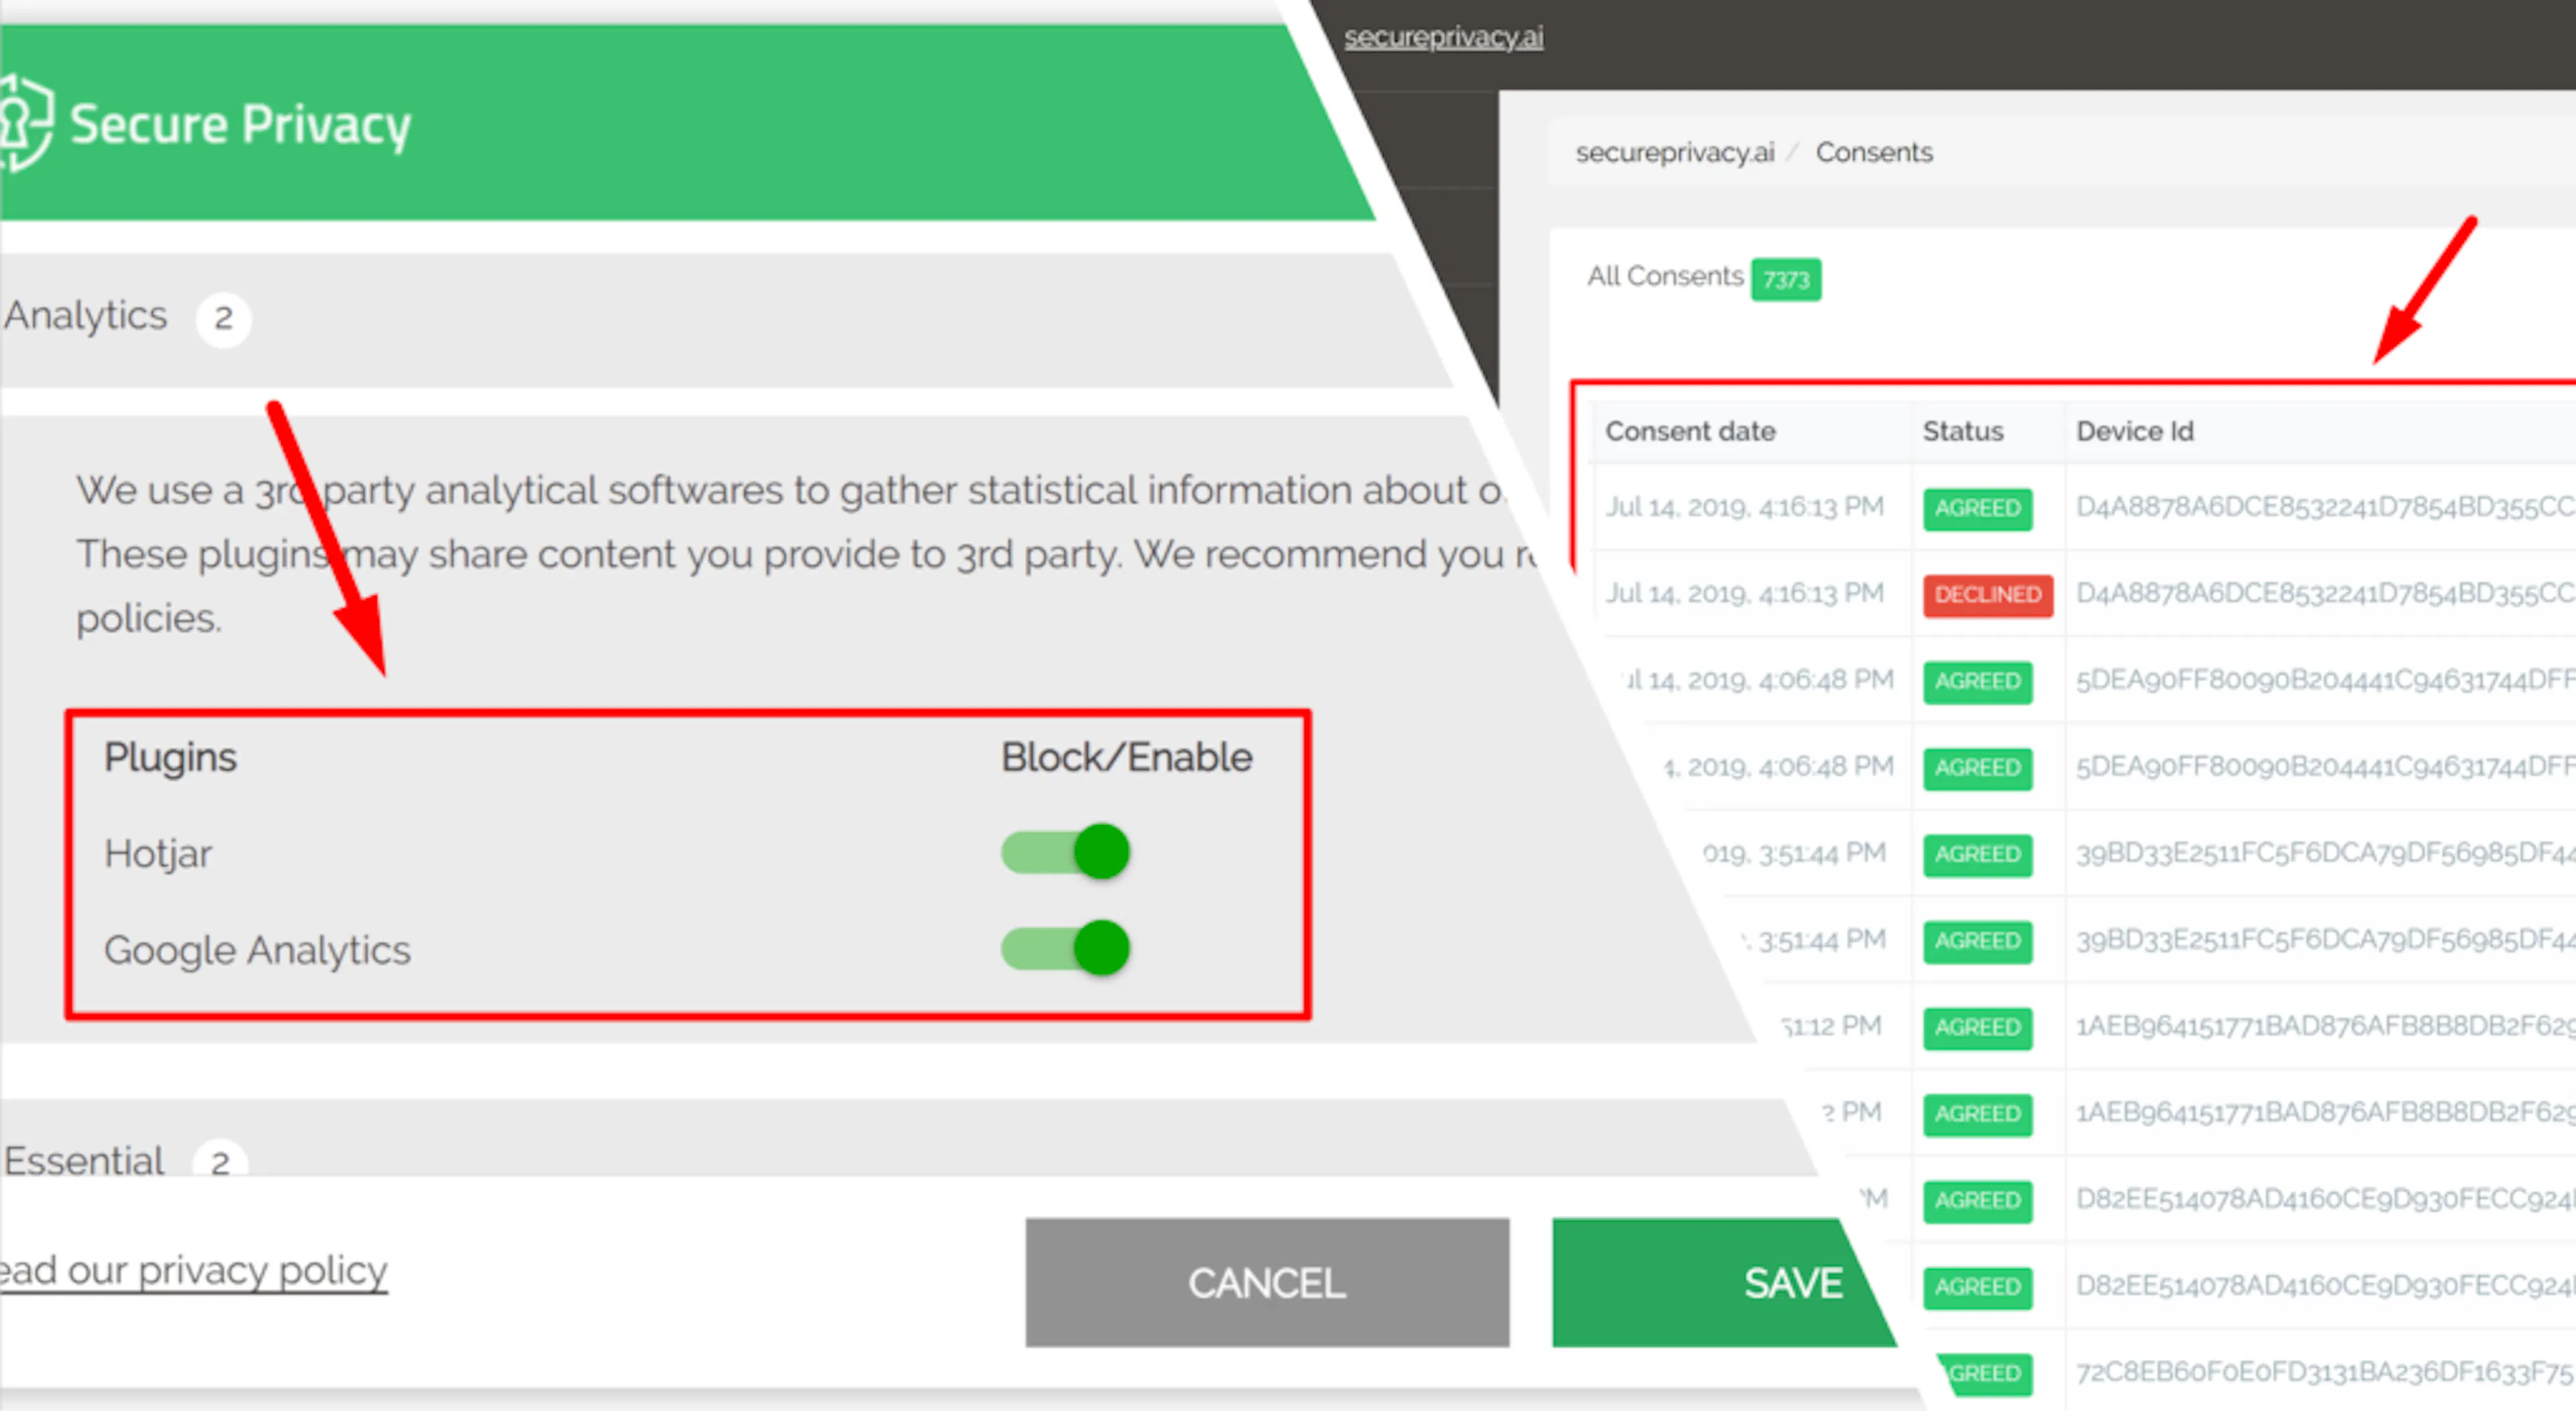Click the Essential count badge showing 2
This screenshot has width=2576, height=1411.
222,1161
